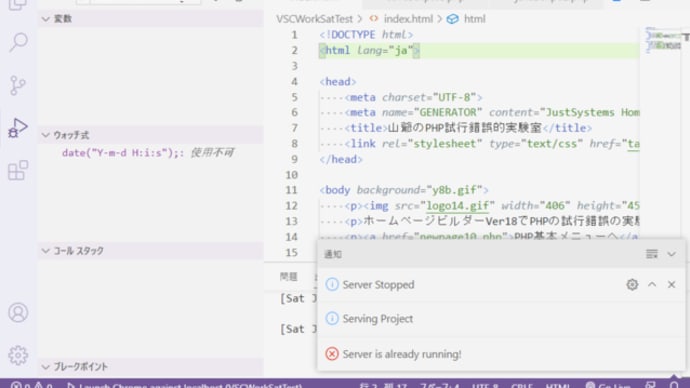Clear all notifications with the list icon
This screenshot has height=388, width=690.
(x=652, y=254)
